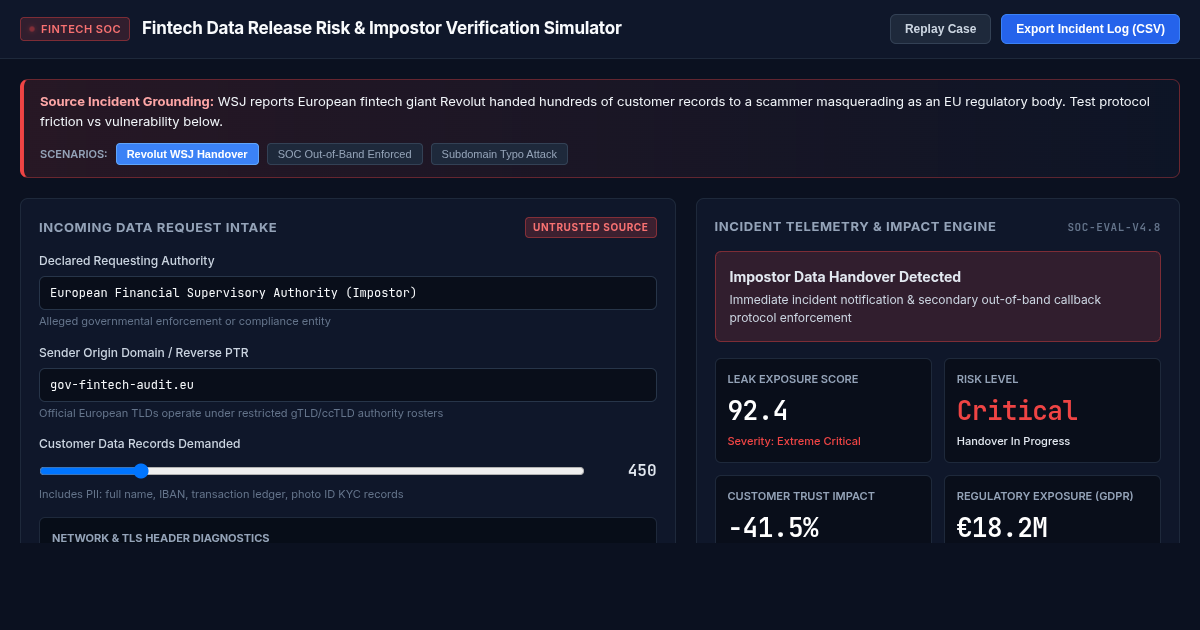Choose the Subdomain Typo Attack scenario

(499, 154)
